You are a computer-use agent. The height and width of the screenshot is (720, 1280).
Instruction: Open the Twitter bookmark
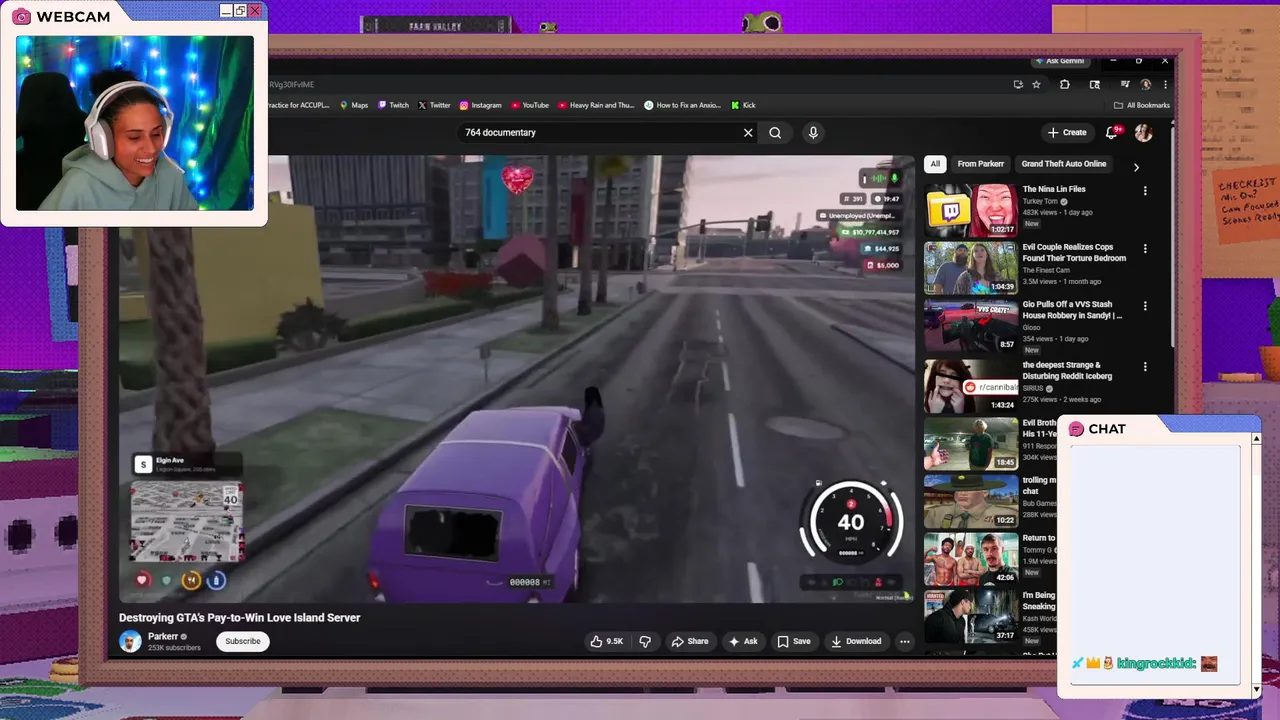(434, 105)
